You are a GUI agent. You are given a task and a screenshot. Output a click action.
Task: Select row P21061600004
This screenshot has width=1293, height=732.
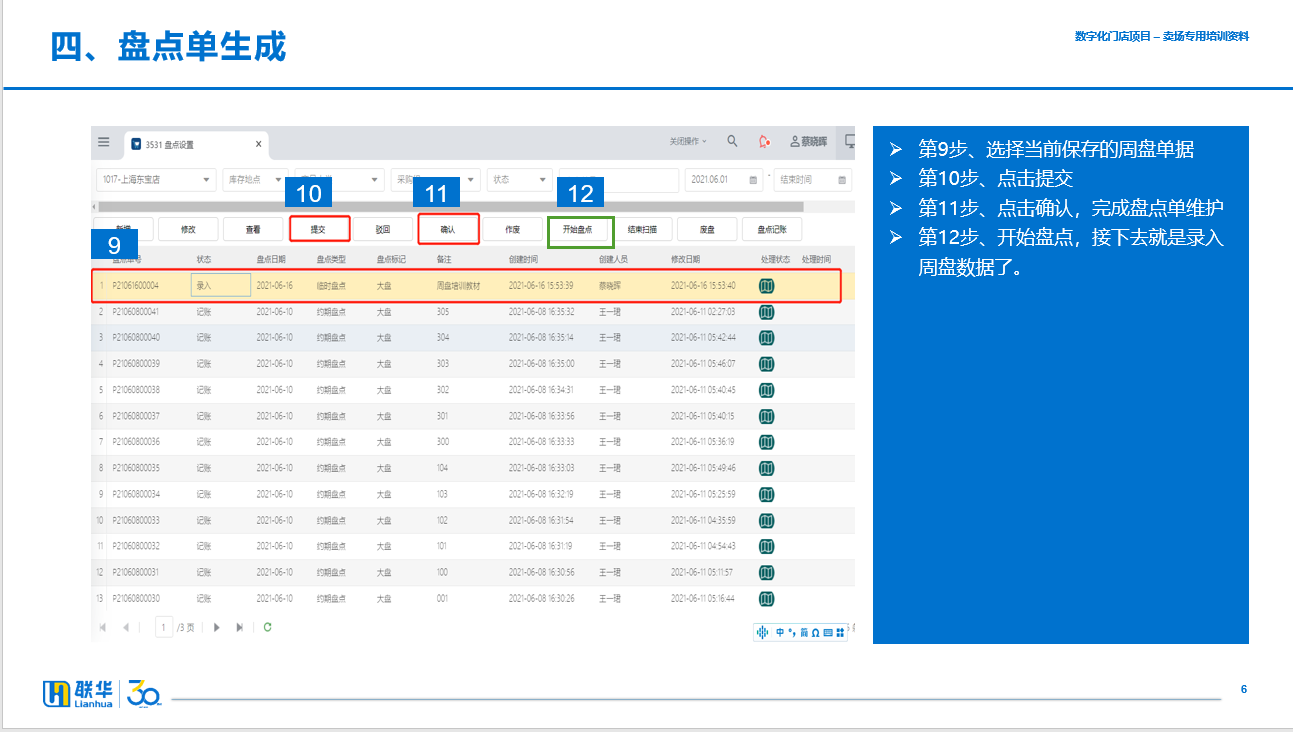point(474,286)
